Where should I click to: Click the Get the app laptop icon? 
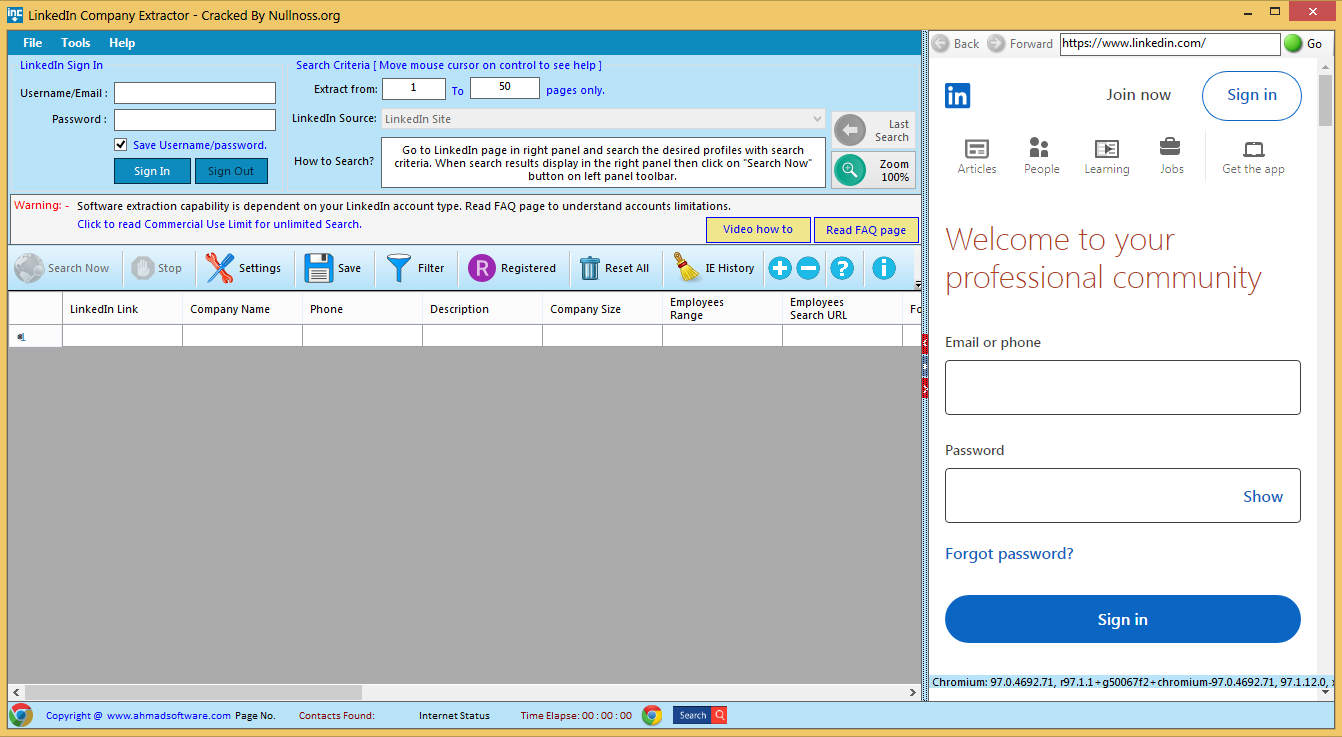1254,149
